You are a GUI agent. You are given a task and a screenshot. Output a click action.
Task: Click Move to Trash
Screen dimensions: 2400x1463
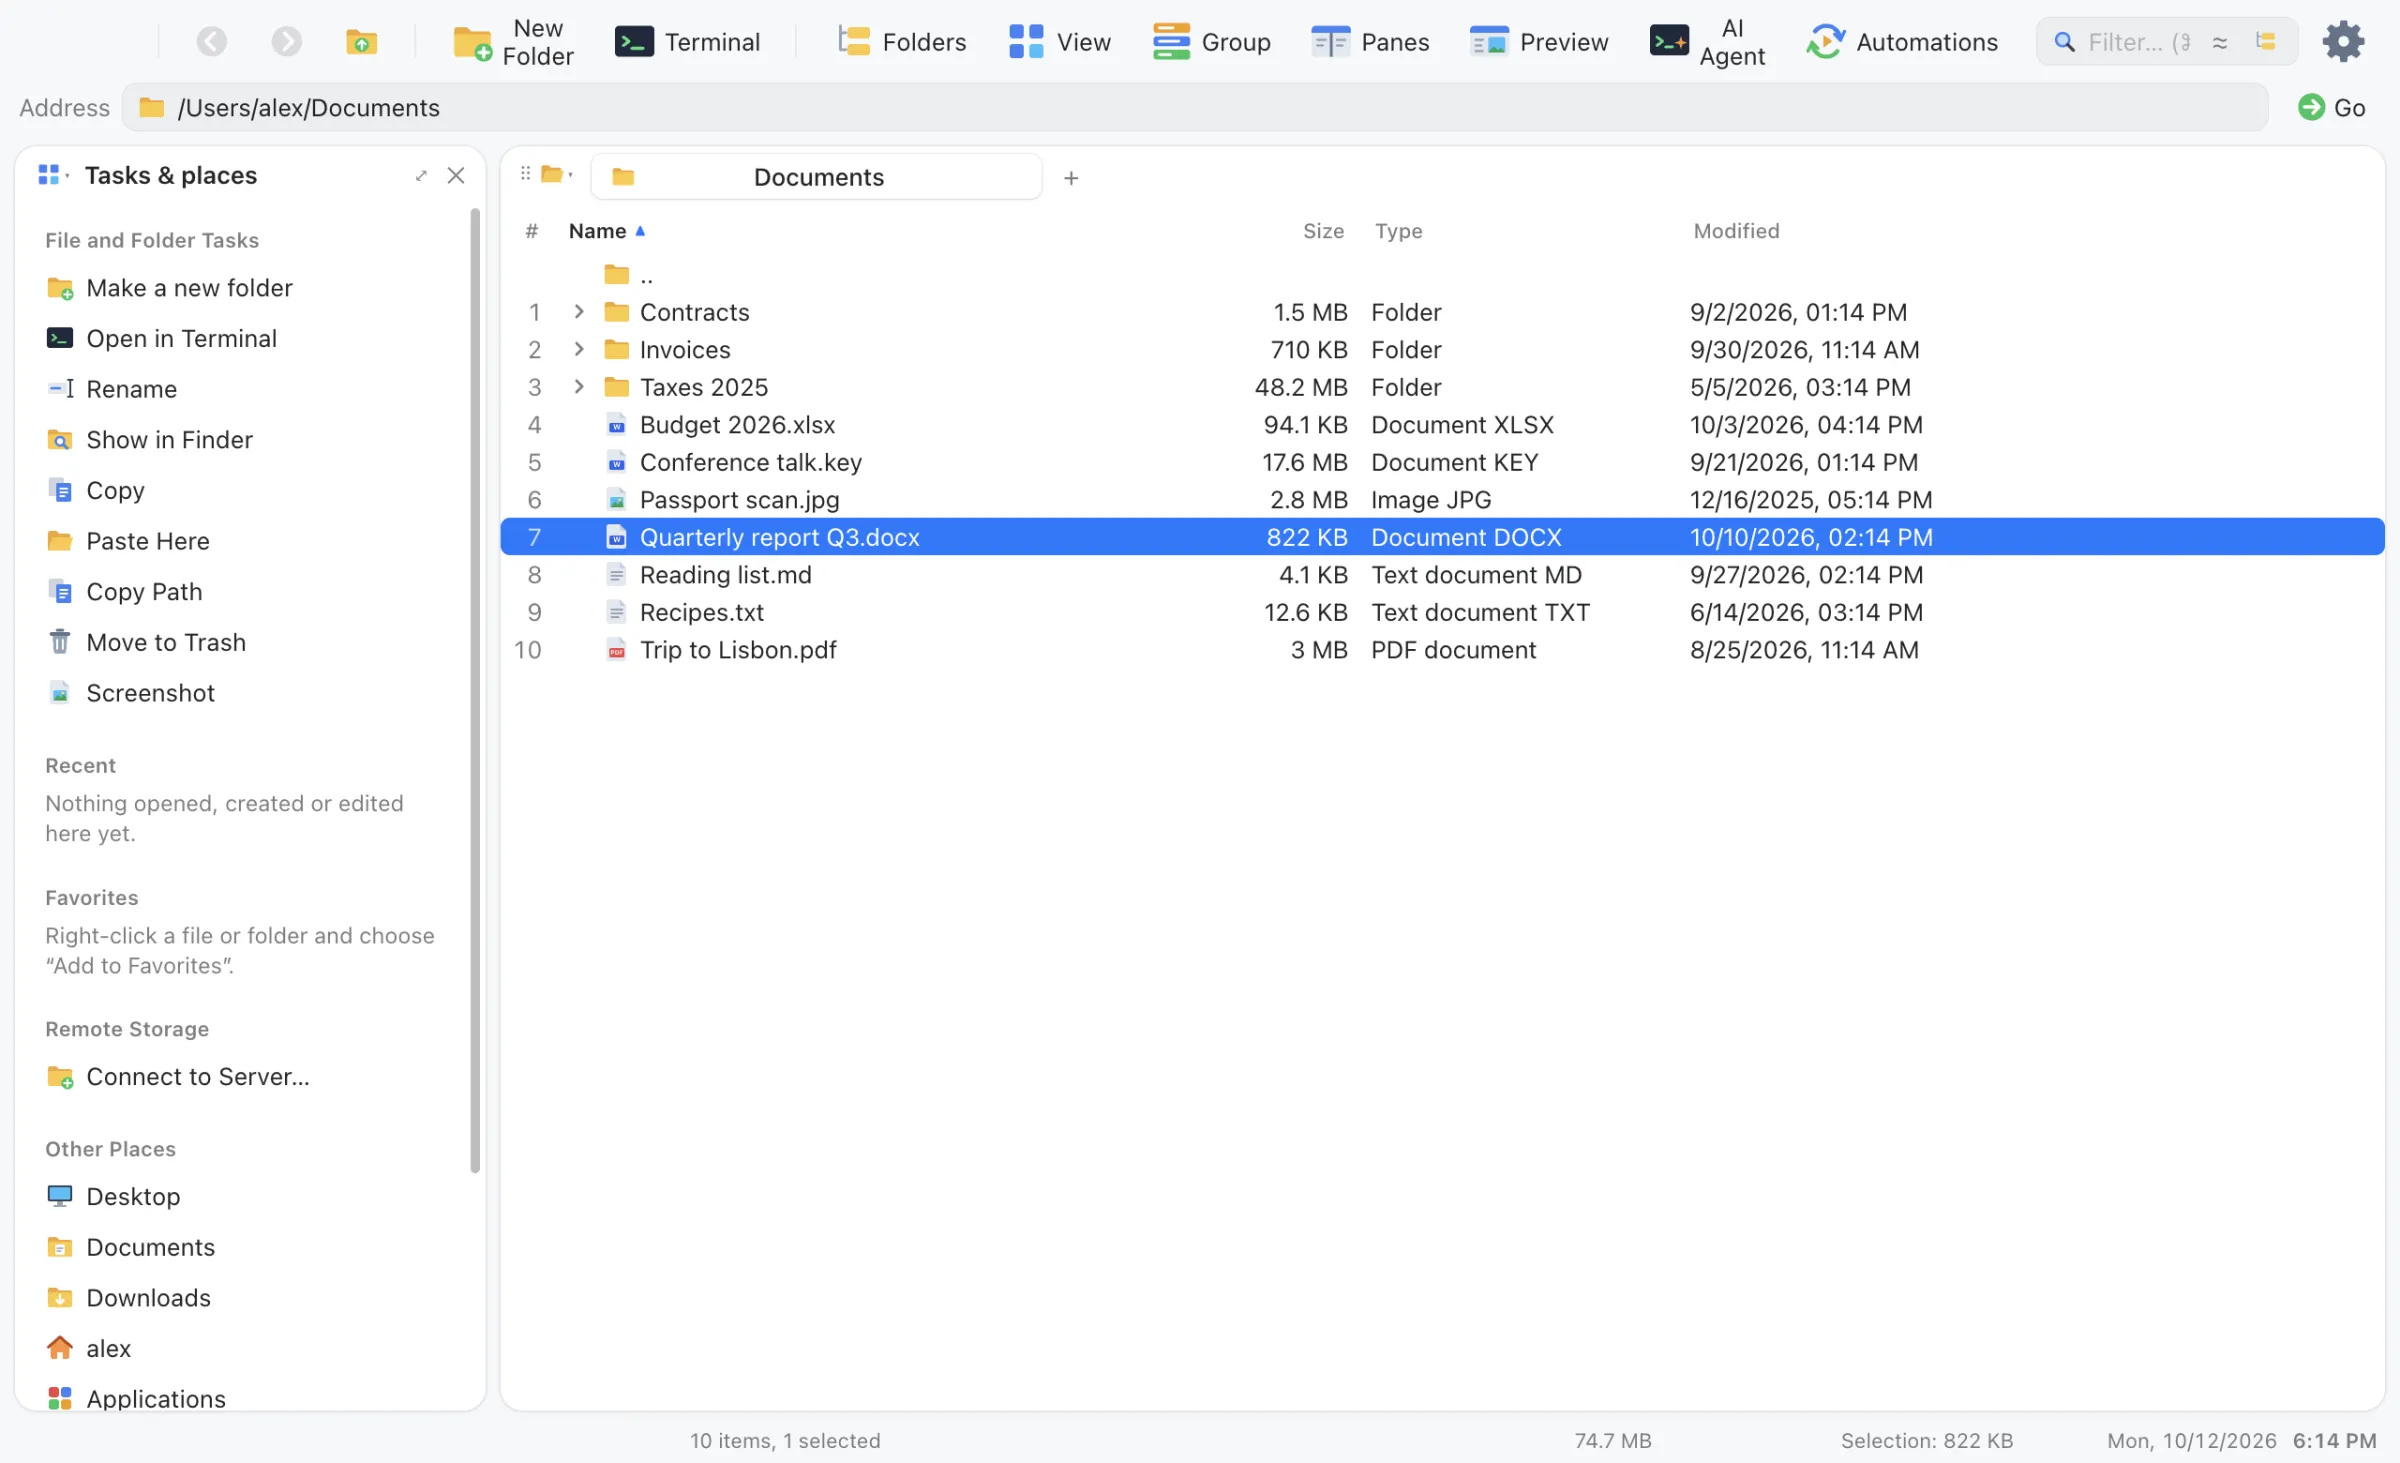(146, 642)
